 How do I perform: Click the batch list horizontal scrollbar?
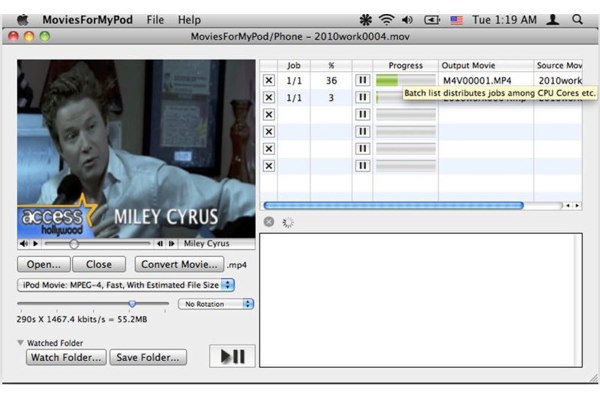(393, 206)
